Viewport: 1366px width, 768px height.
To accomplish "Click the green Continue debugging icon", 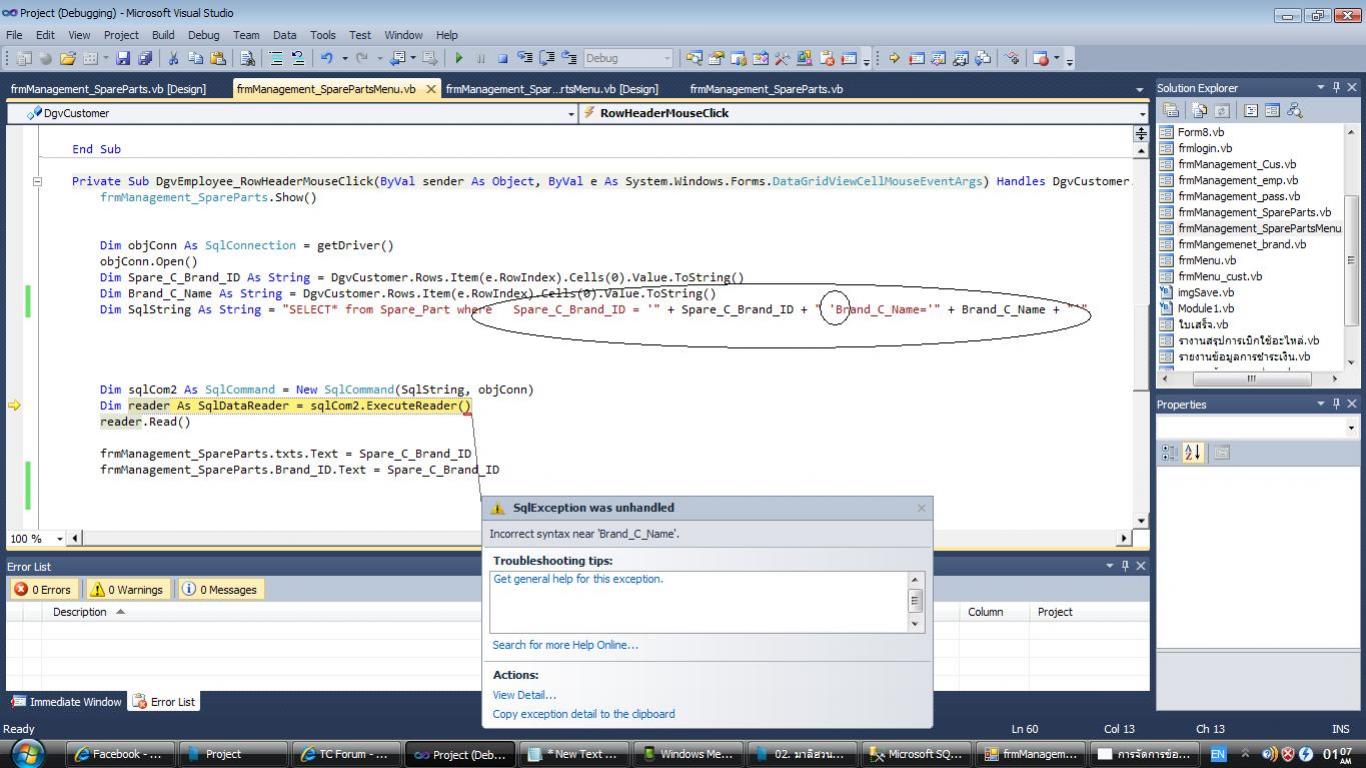I will [459, 59].
